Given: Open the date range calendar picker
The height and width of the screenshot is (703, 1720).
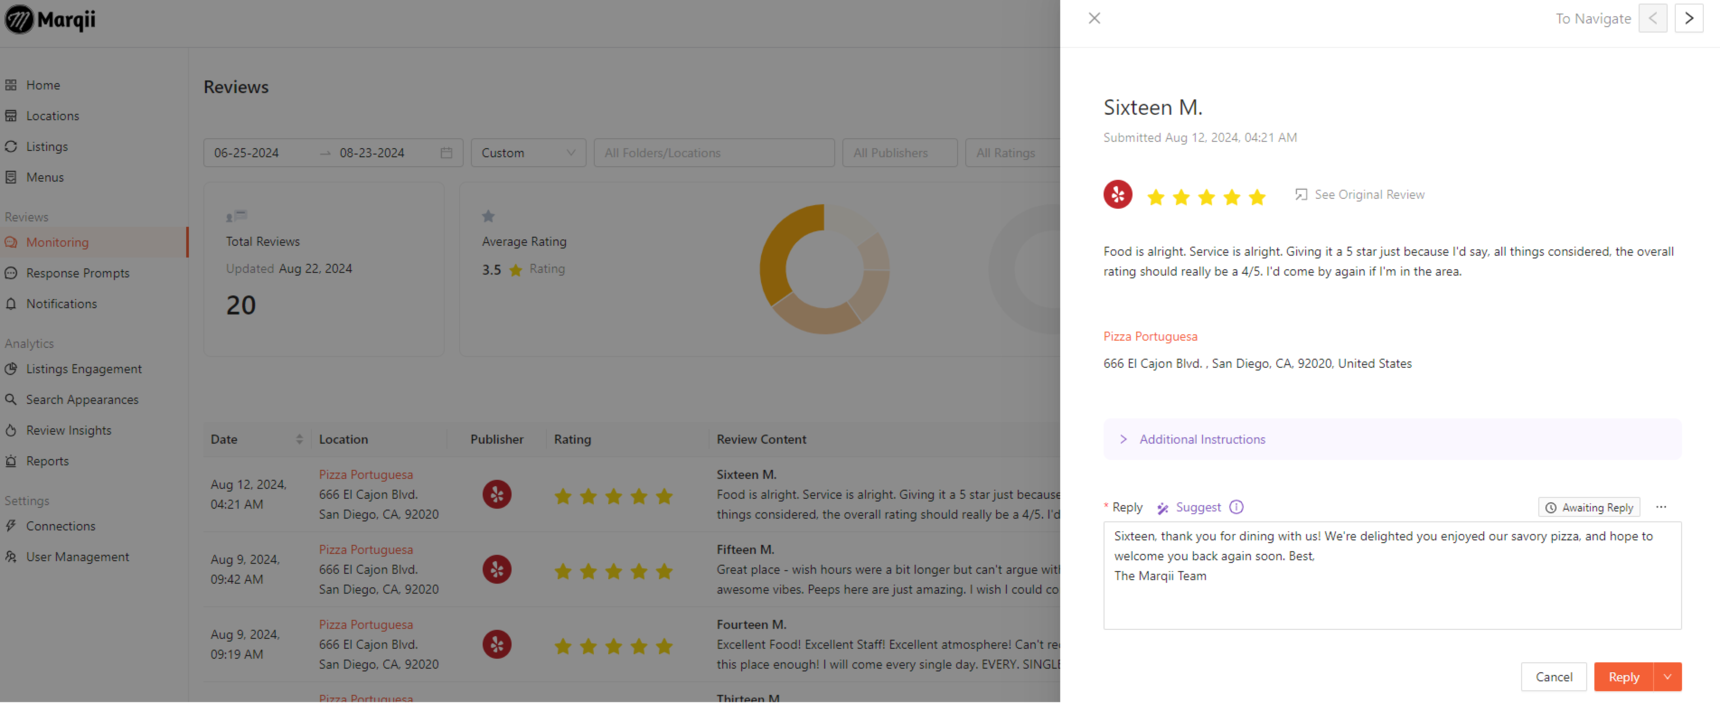Looking at the screenshot, I should coord(446,153).
